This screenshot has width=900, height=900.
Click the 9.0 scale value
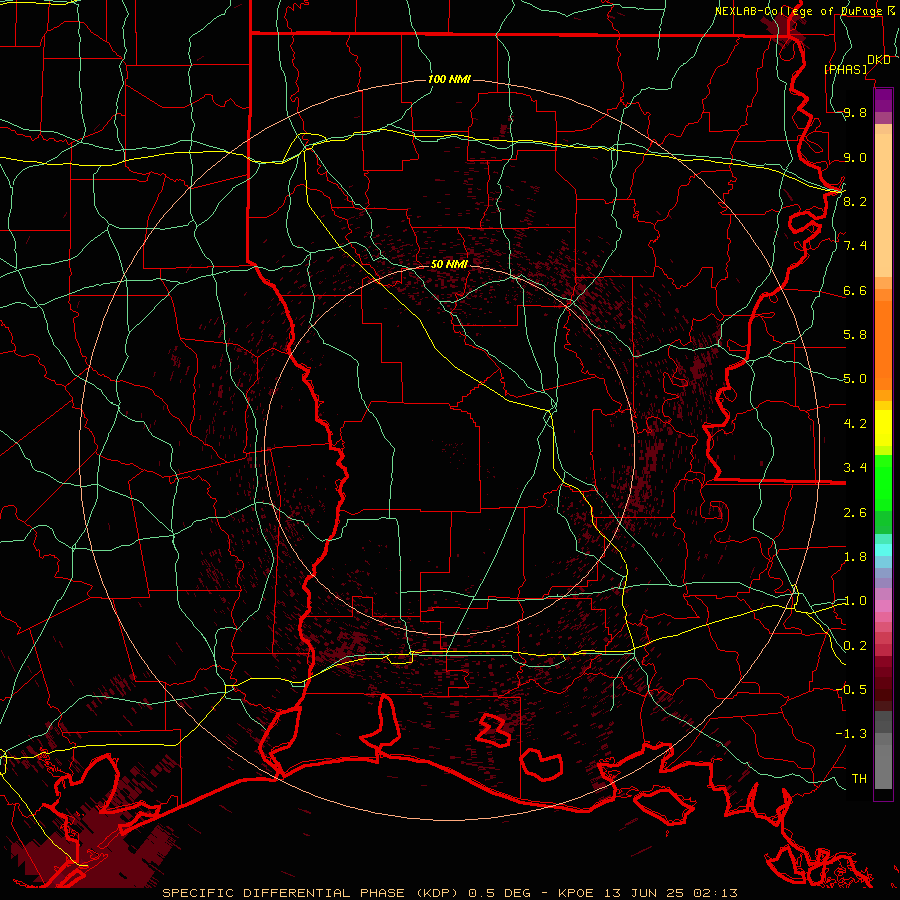(855, 157)
